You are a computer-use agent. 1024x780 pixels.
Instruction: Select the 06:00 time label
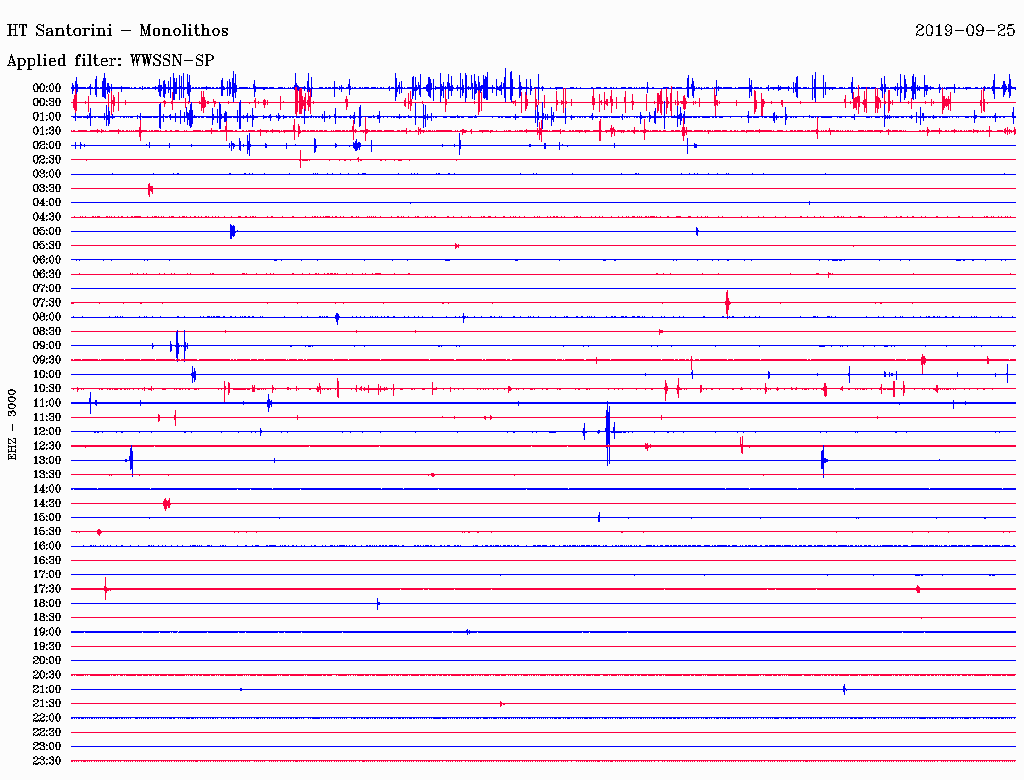pyautogui.click(x=47, y=260)
